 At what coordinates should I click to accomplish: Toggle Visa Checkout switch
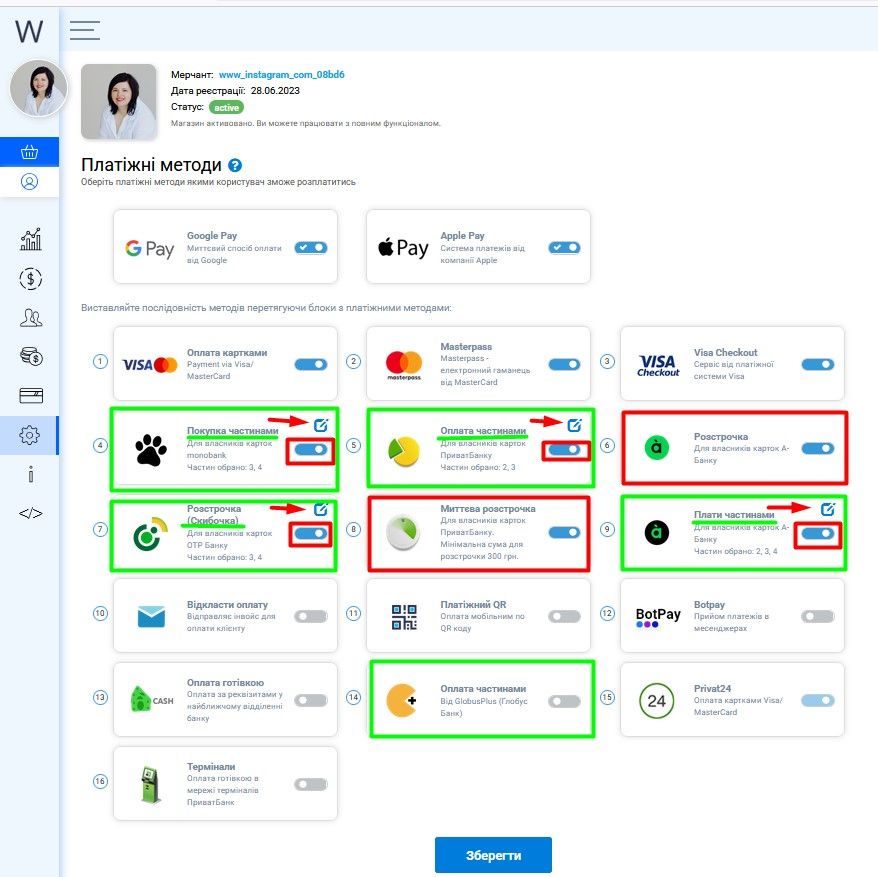(818, 365)
